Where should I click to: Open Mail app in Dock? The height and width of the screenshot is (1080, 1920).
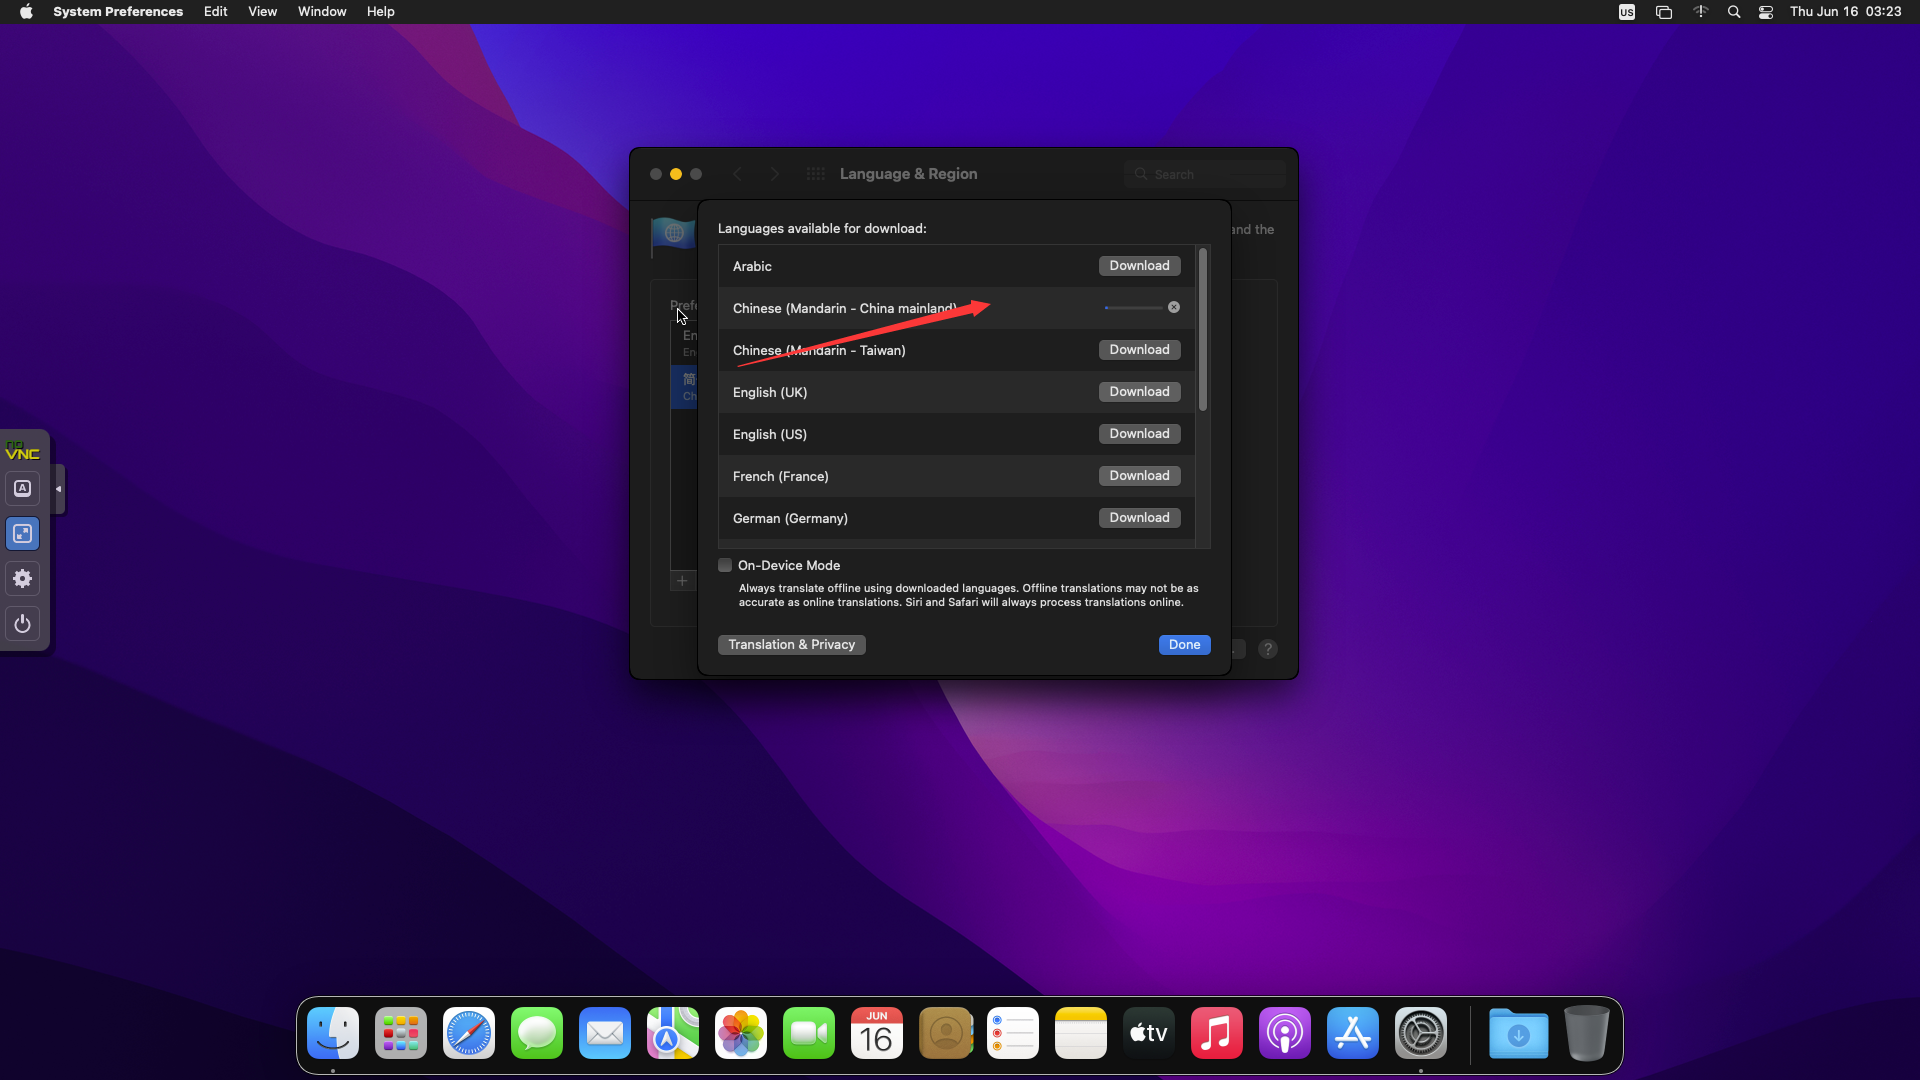click(605, 1033)
